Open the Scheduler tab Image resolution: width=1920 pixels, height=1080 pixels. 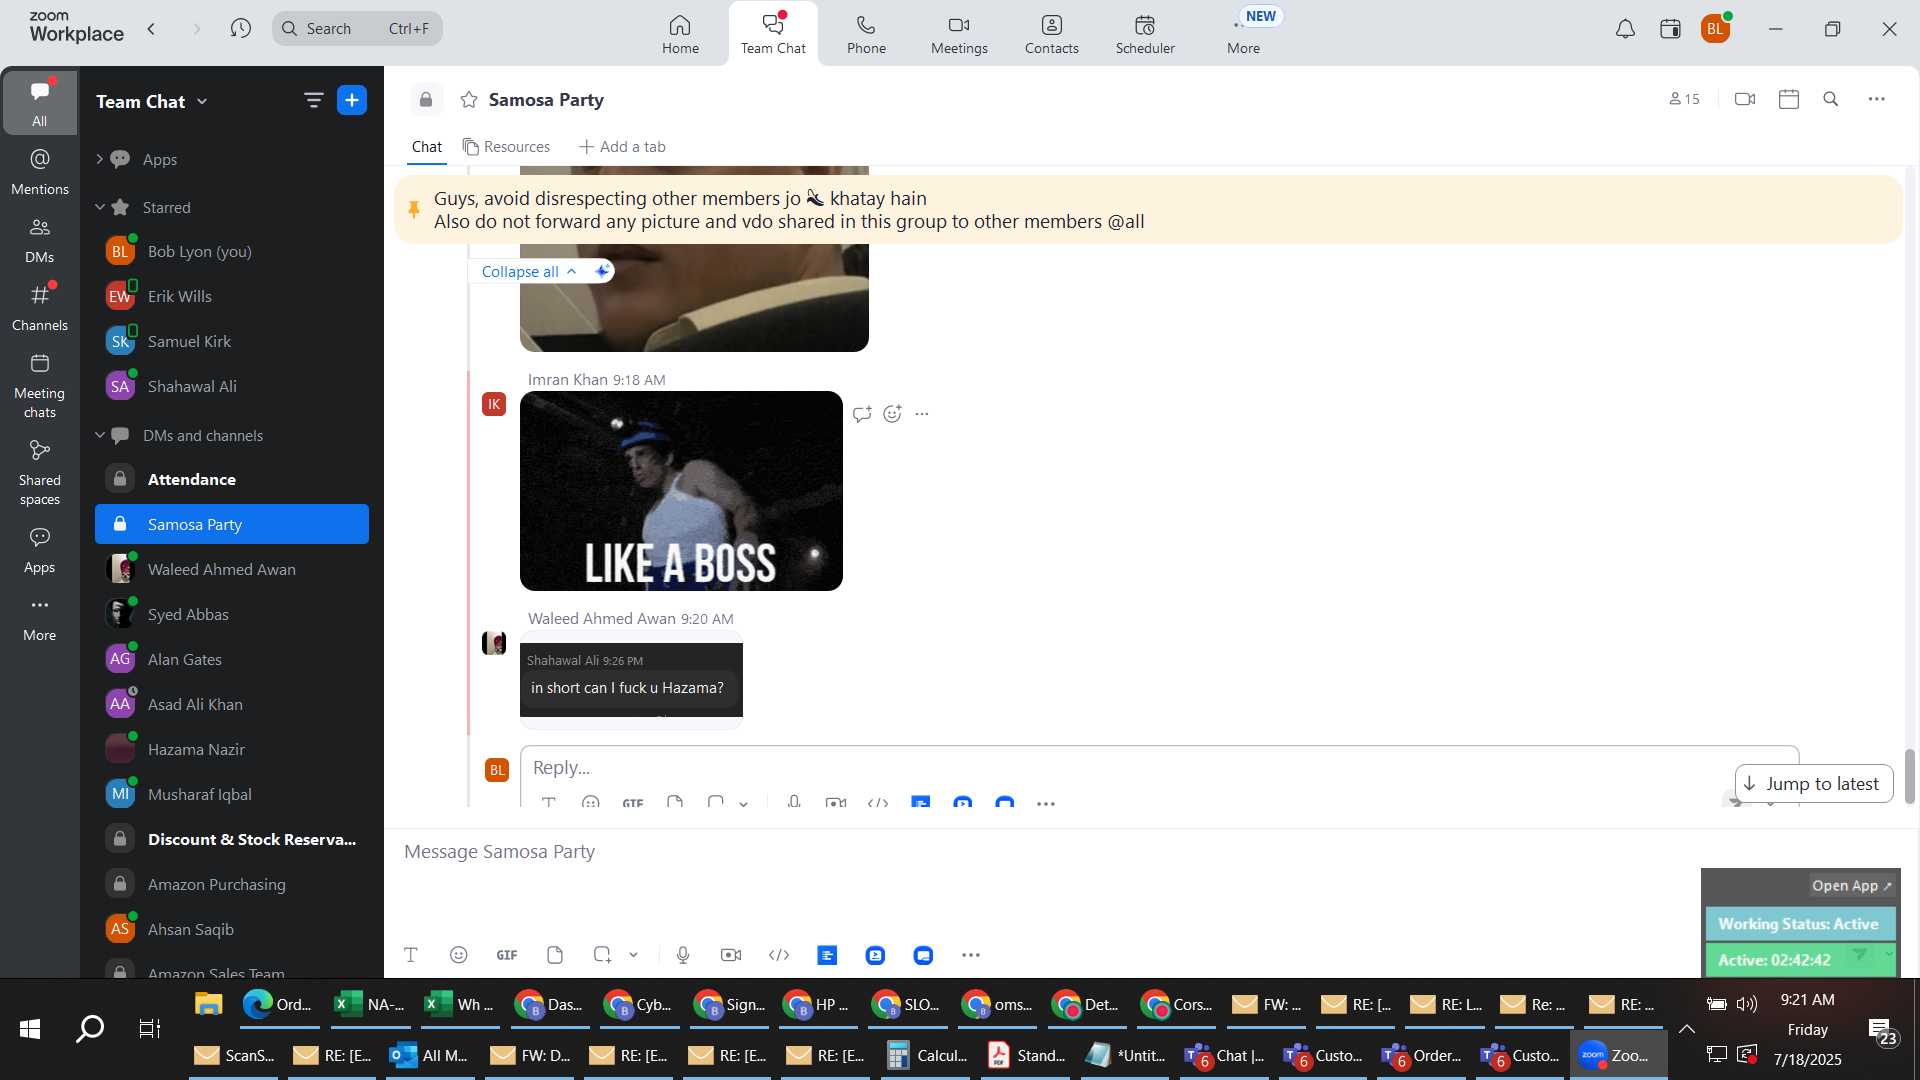tap(1145, 34)
